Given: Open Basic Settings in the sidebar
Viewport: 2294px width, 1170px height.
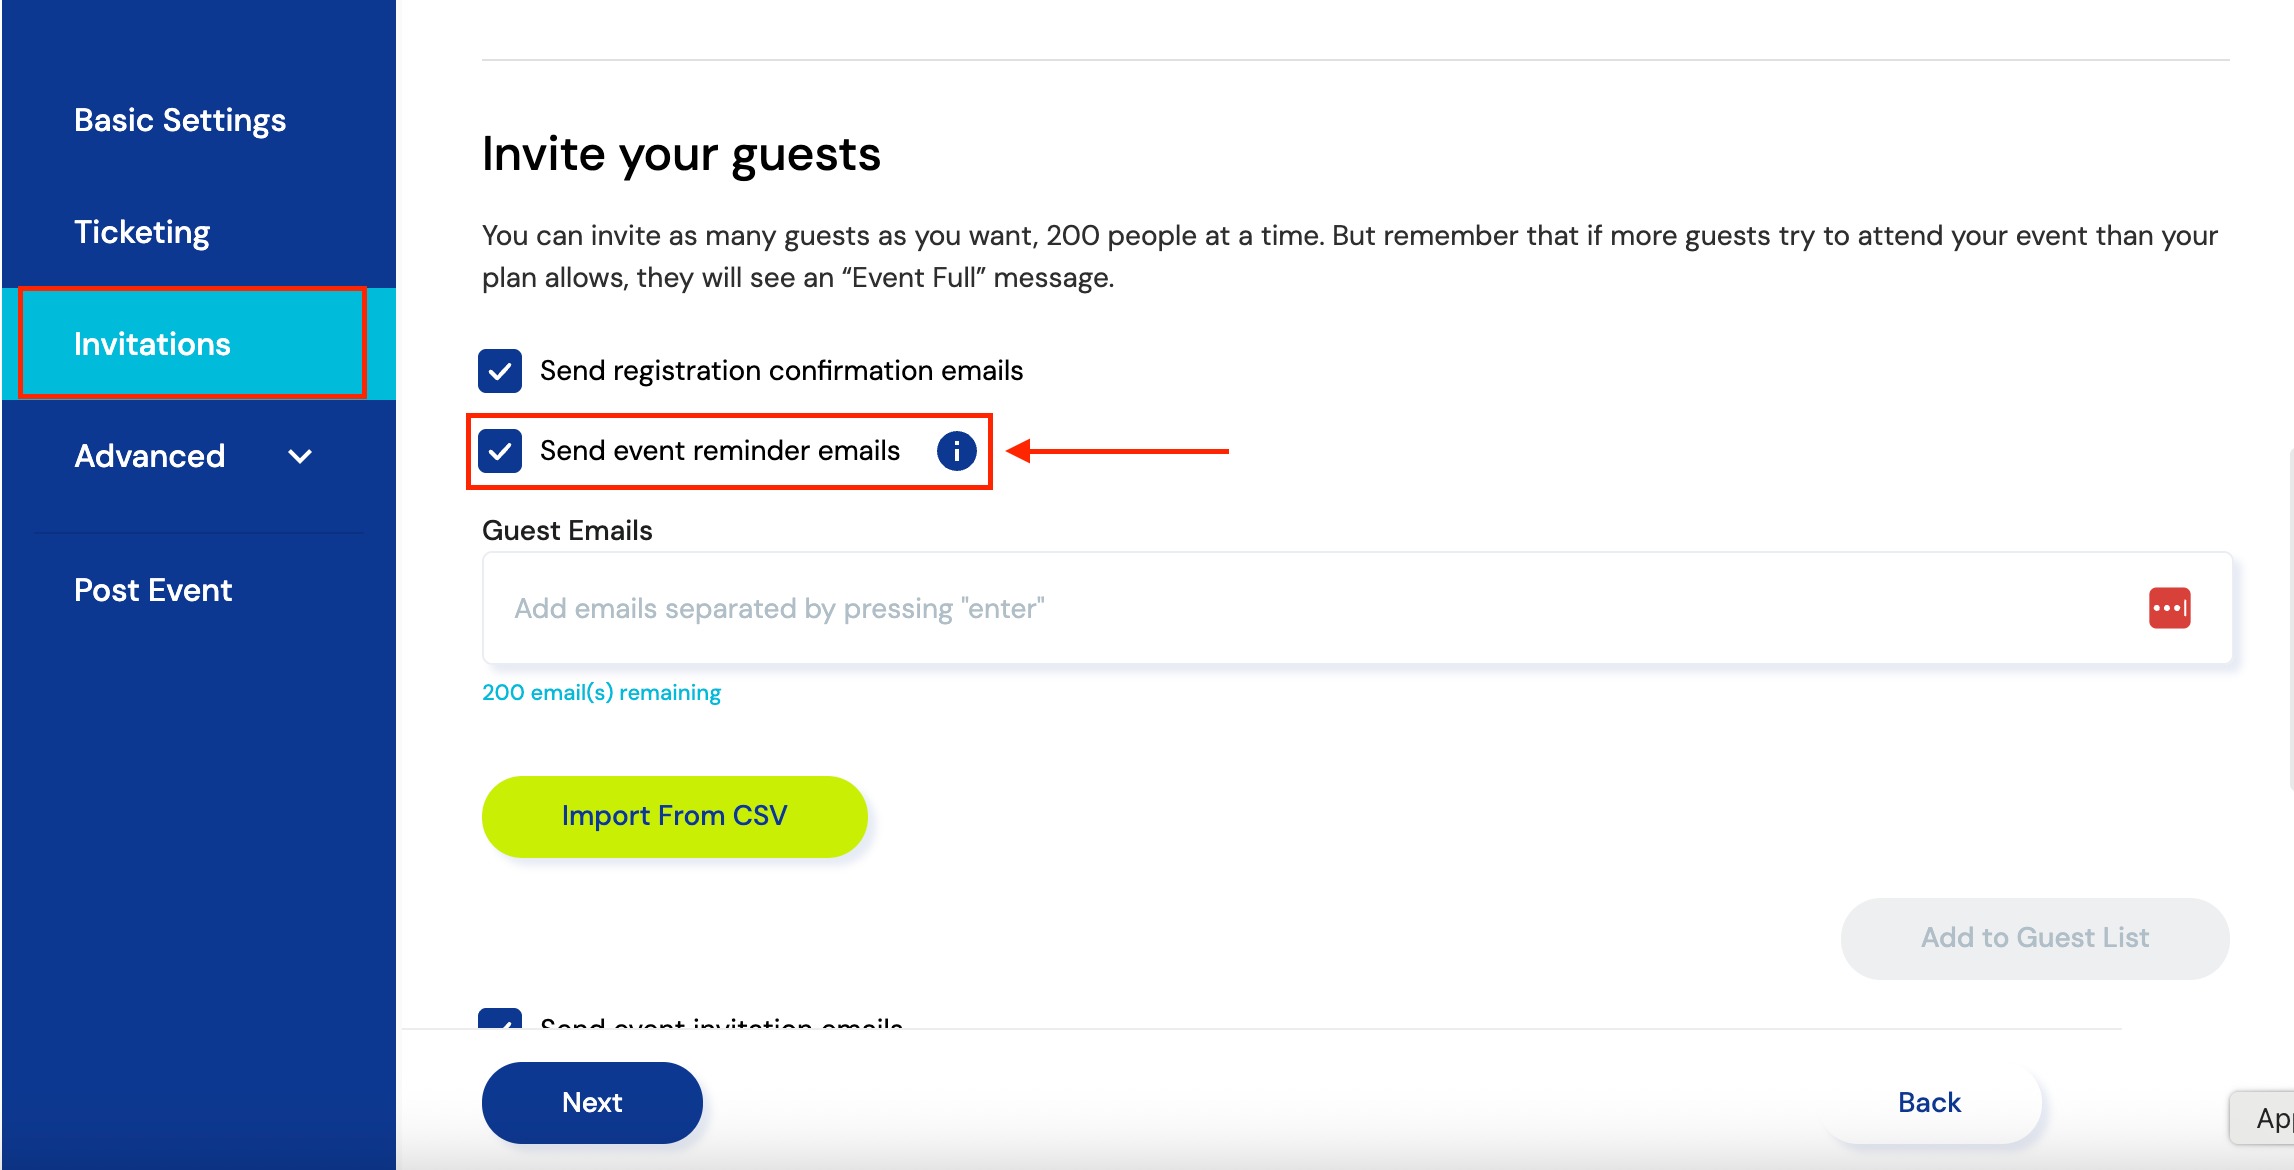Looking at the screenshot, I should [180, 120].
